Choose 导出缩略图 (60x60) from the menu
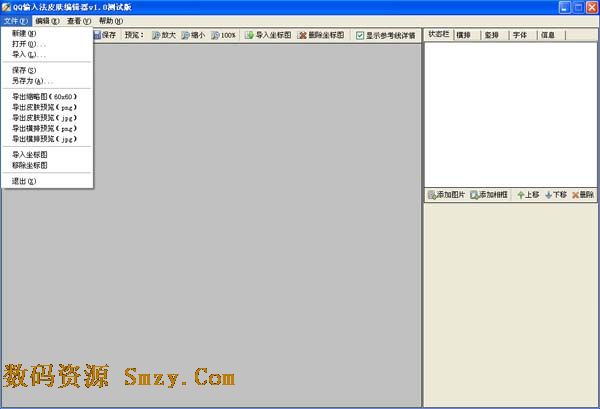 43,97
